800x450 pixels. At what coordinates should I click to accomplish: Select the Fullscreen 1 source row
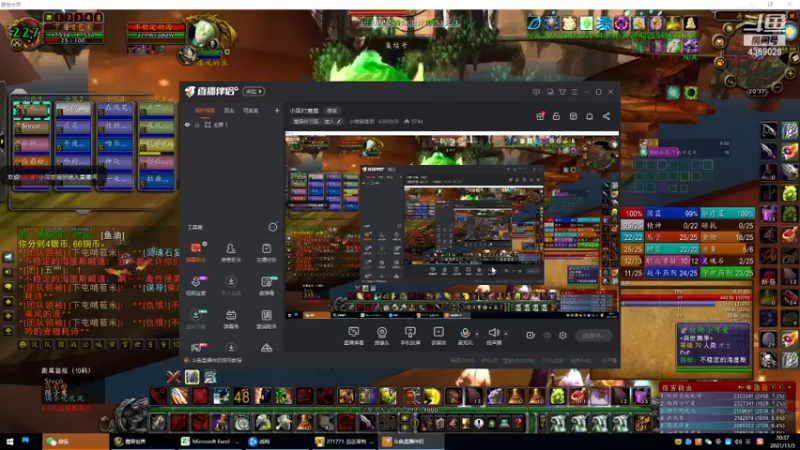pos(232,124)
